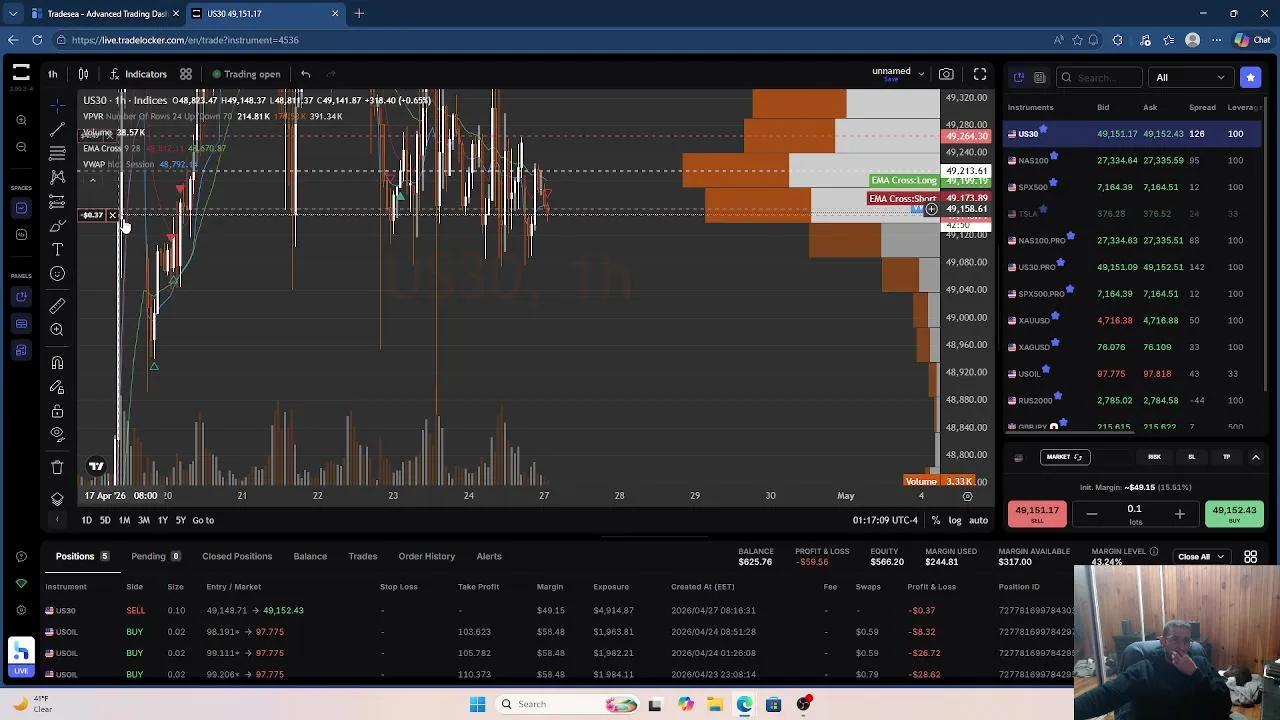Open the Order History tab

pos(427,556)
